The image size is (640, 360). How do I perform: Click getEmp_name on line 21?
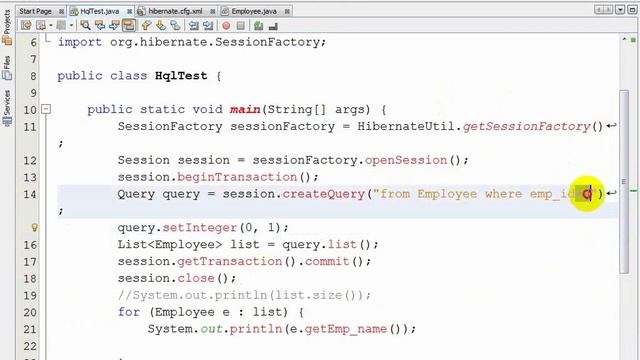click(346, 329)
